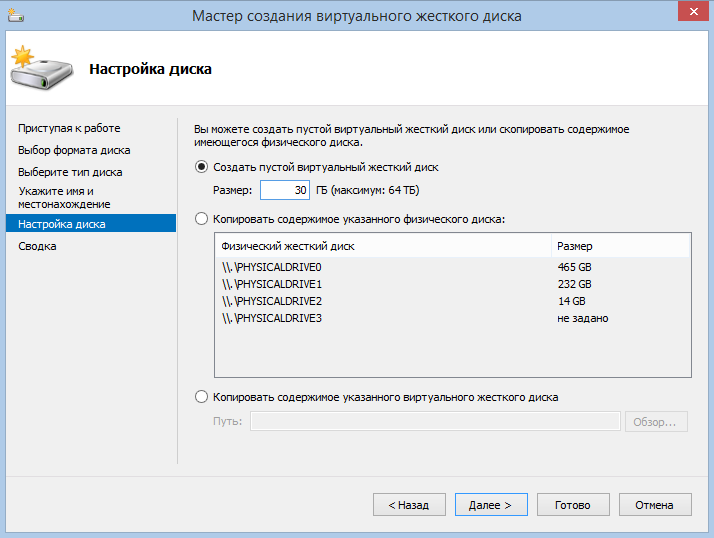The height and width of the screenshot is (538, 714).
Task: Cancel the wizard with 'Отмена'
Action: [655, 505]
